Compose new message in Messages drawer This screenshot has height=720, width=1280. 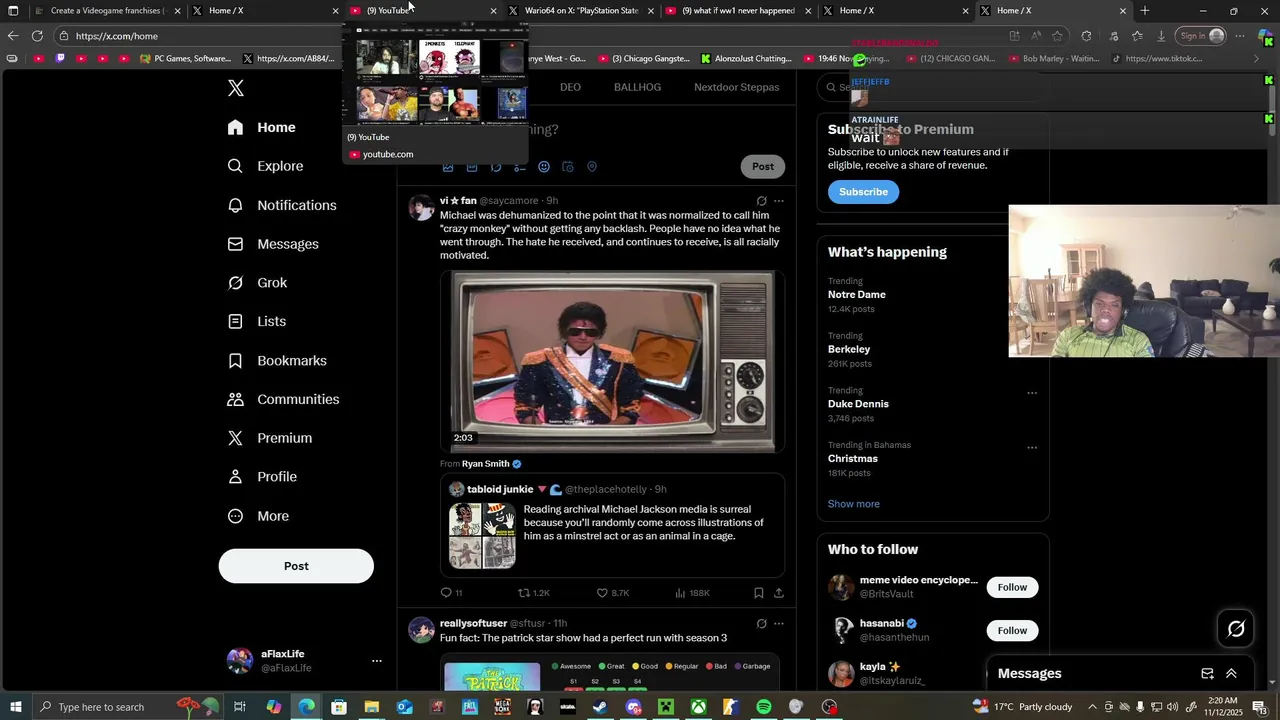coord(1207,674)
